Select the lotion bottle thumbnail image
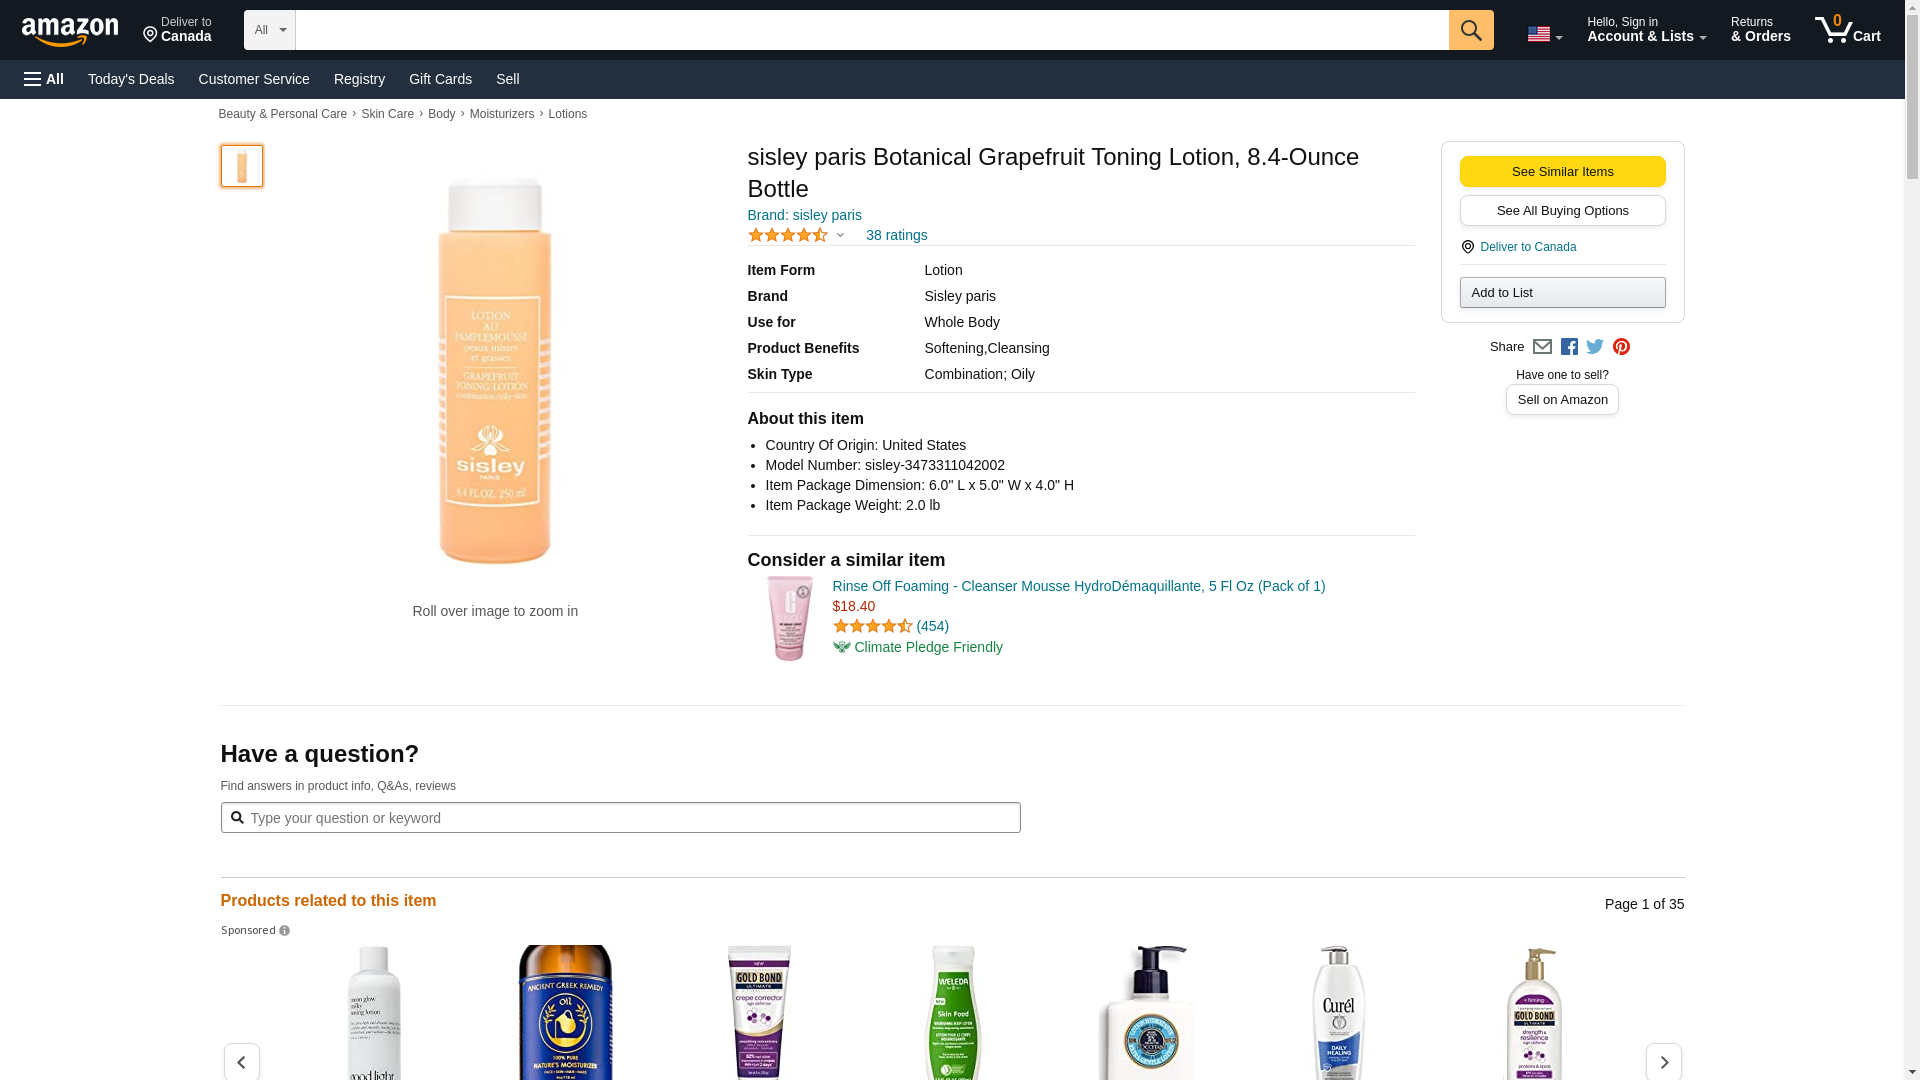 click(x=242, y=166)
